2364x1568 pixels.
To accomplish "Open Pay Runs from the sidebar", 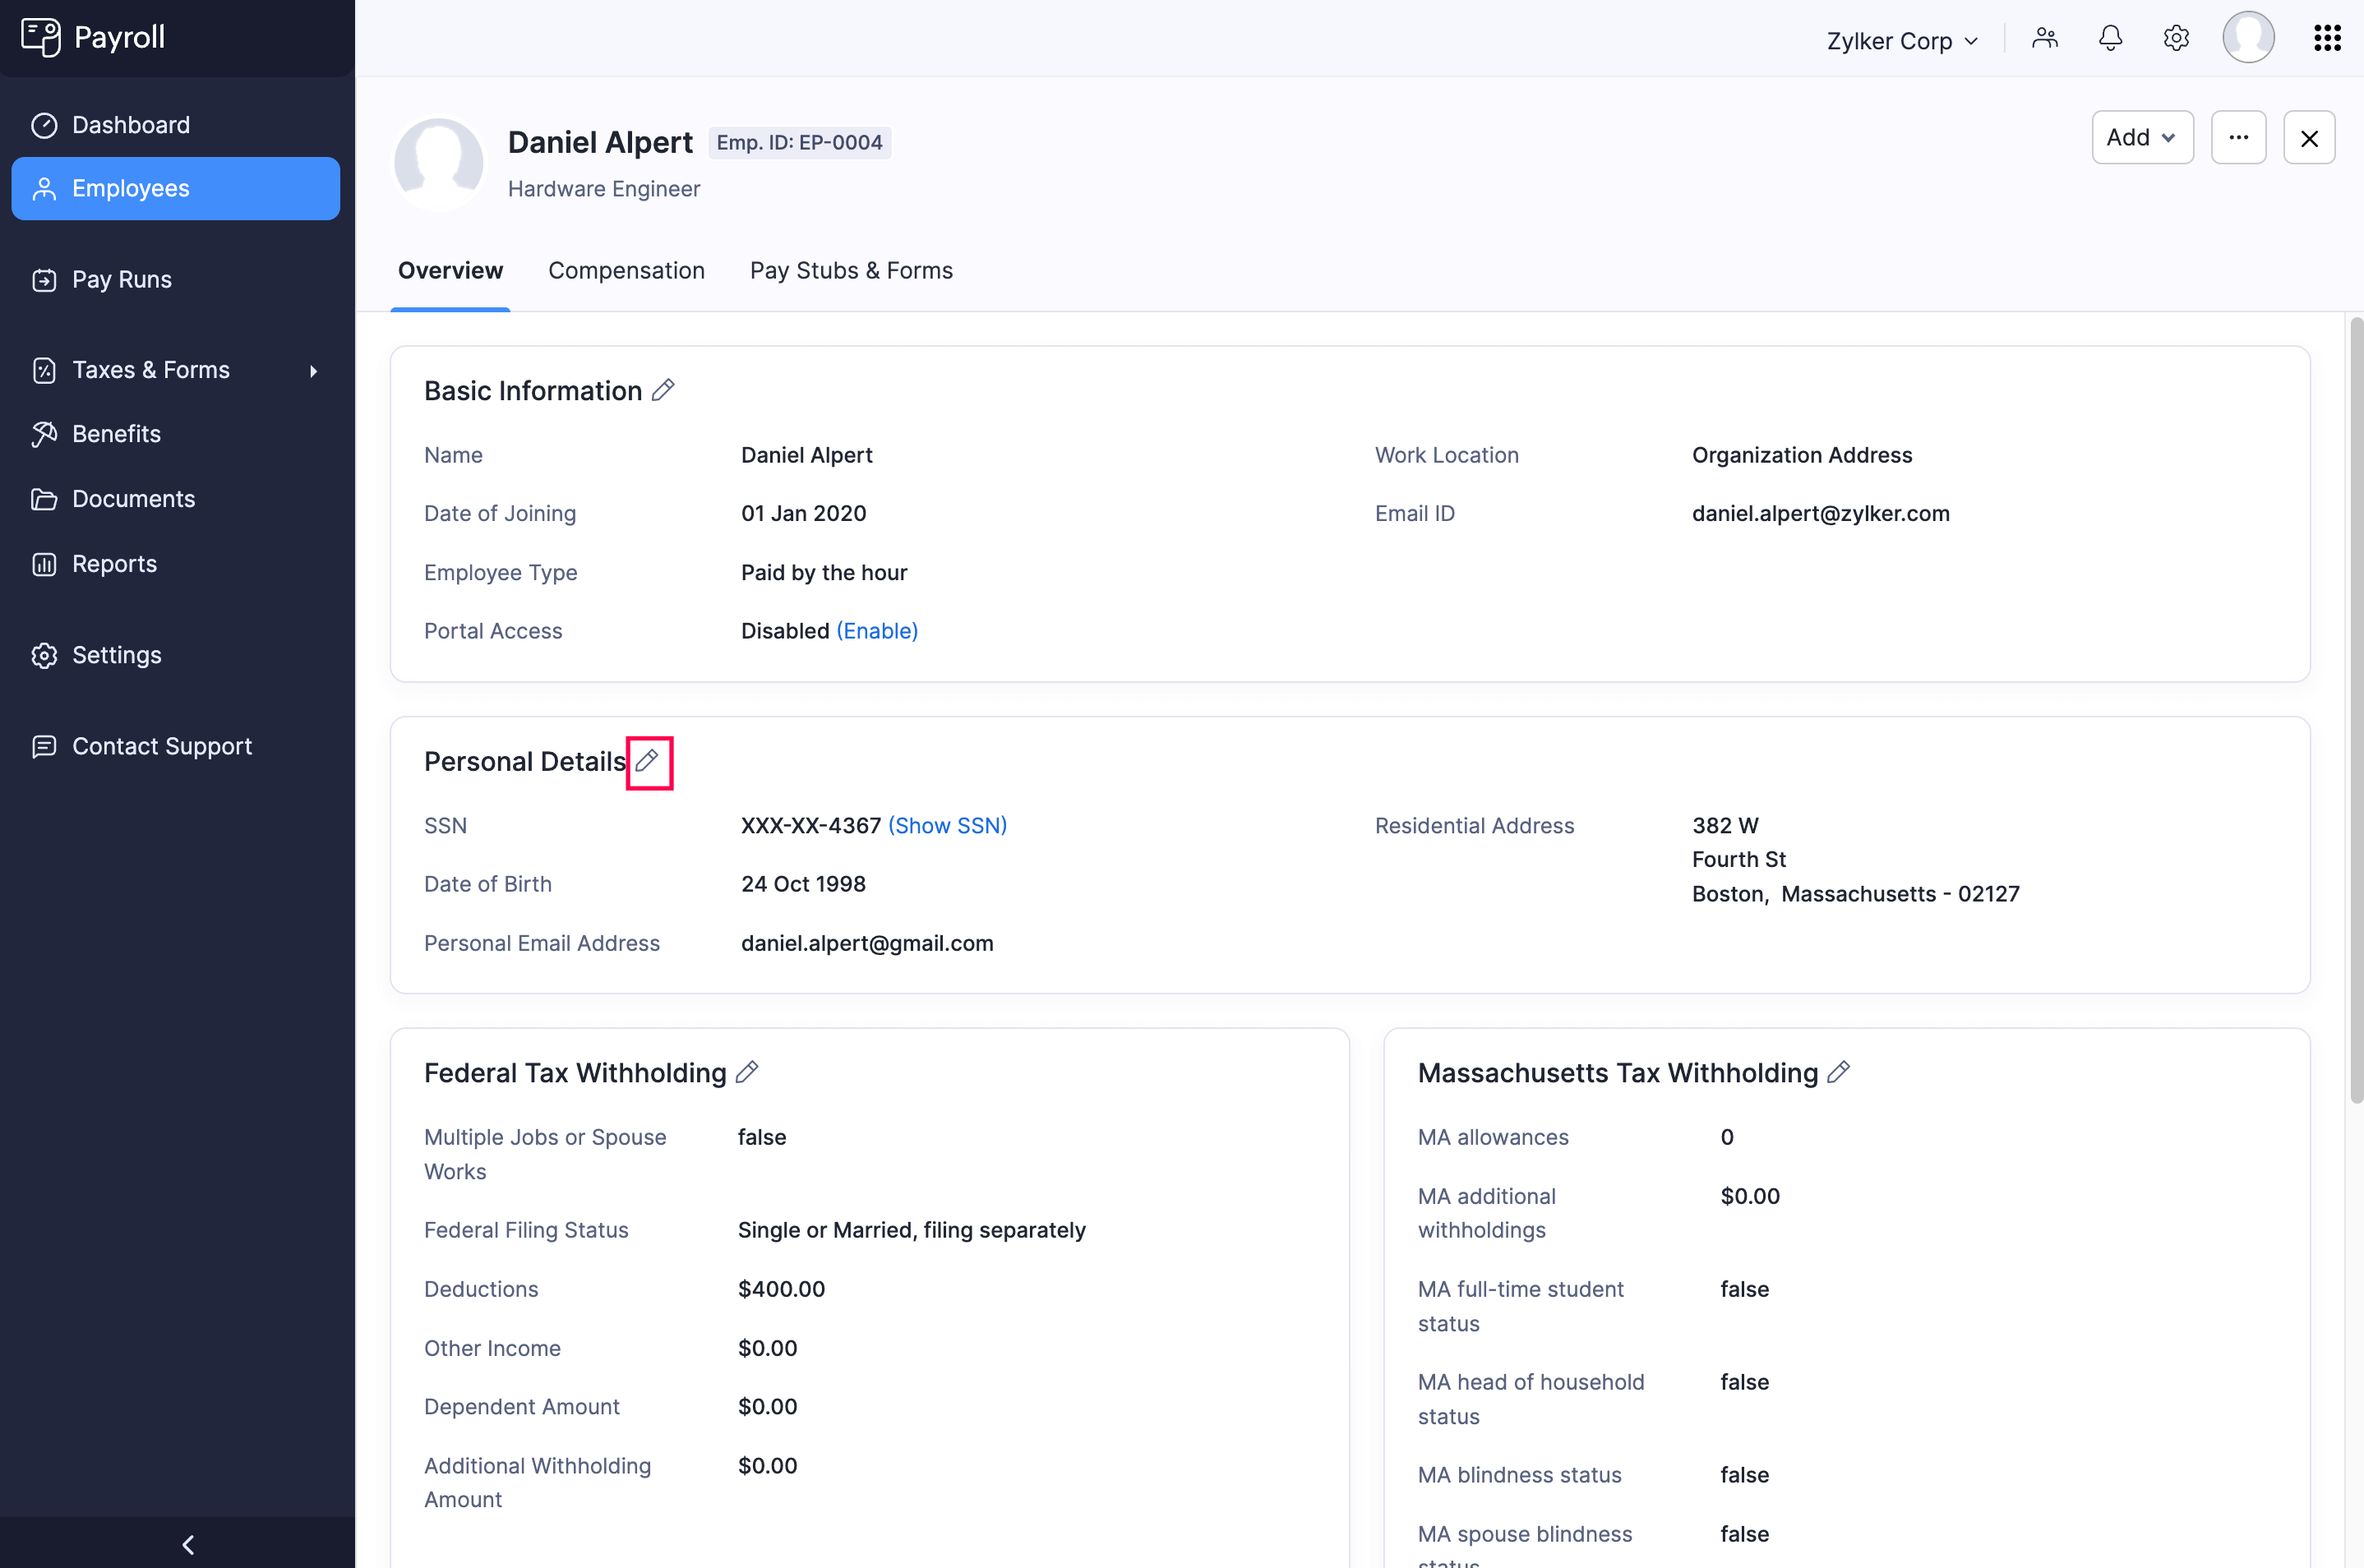I will (121, 279).
